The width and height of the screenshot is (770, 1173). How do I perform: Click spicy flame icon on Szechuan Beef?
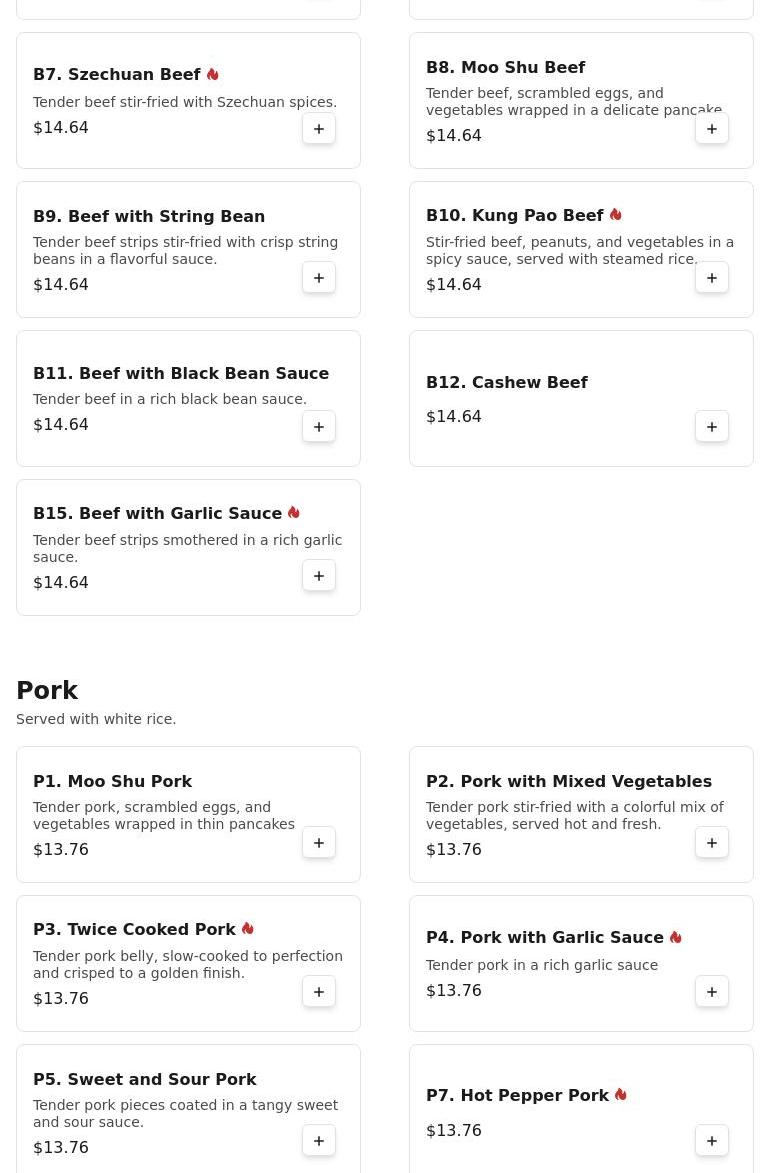212,75
